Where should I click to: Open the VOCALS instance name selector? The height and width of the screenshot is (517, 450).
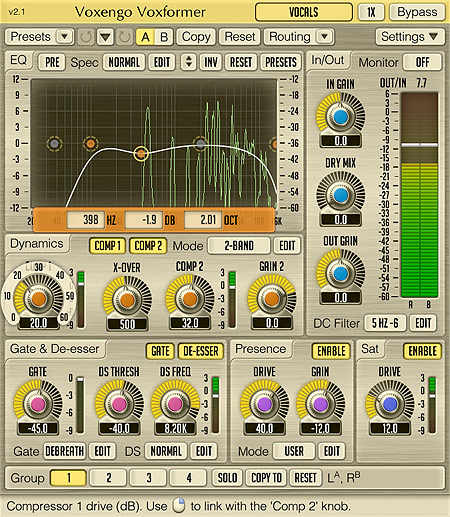304,13
